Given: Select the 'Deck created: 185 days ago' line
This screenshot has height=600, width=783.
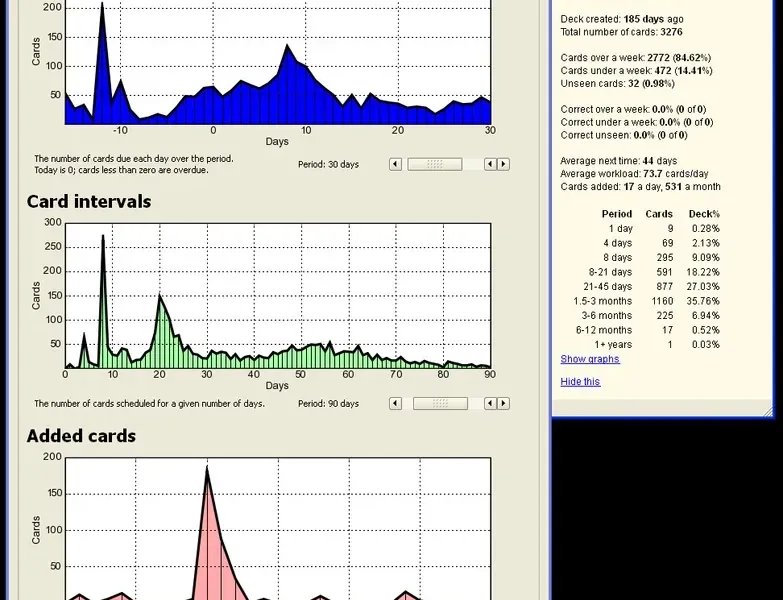Looking at the screenshot, I should (x=622, y=19).
